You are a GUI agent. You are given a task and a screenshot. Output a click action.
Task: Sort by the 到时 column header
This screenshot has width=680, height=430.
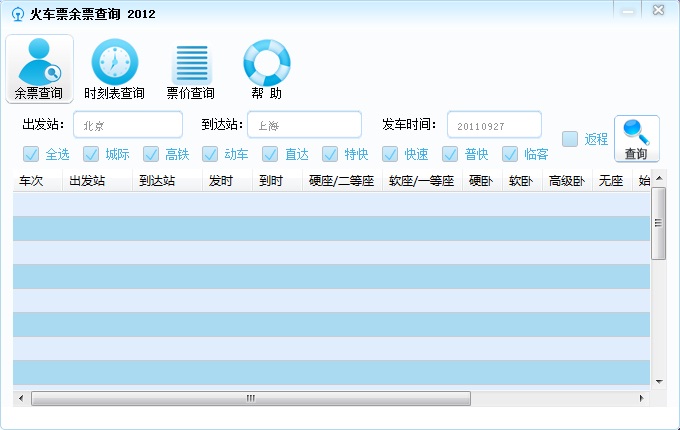coord(278,181)
